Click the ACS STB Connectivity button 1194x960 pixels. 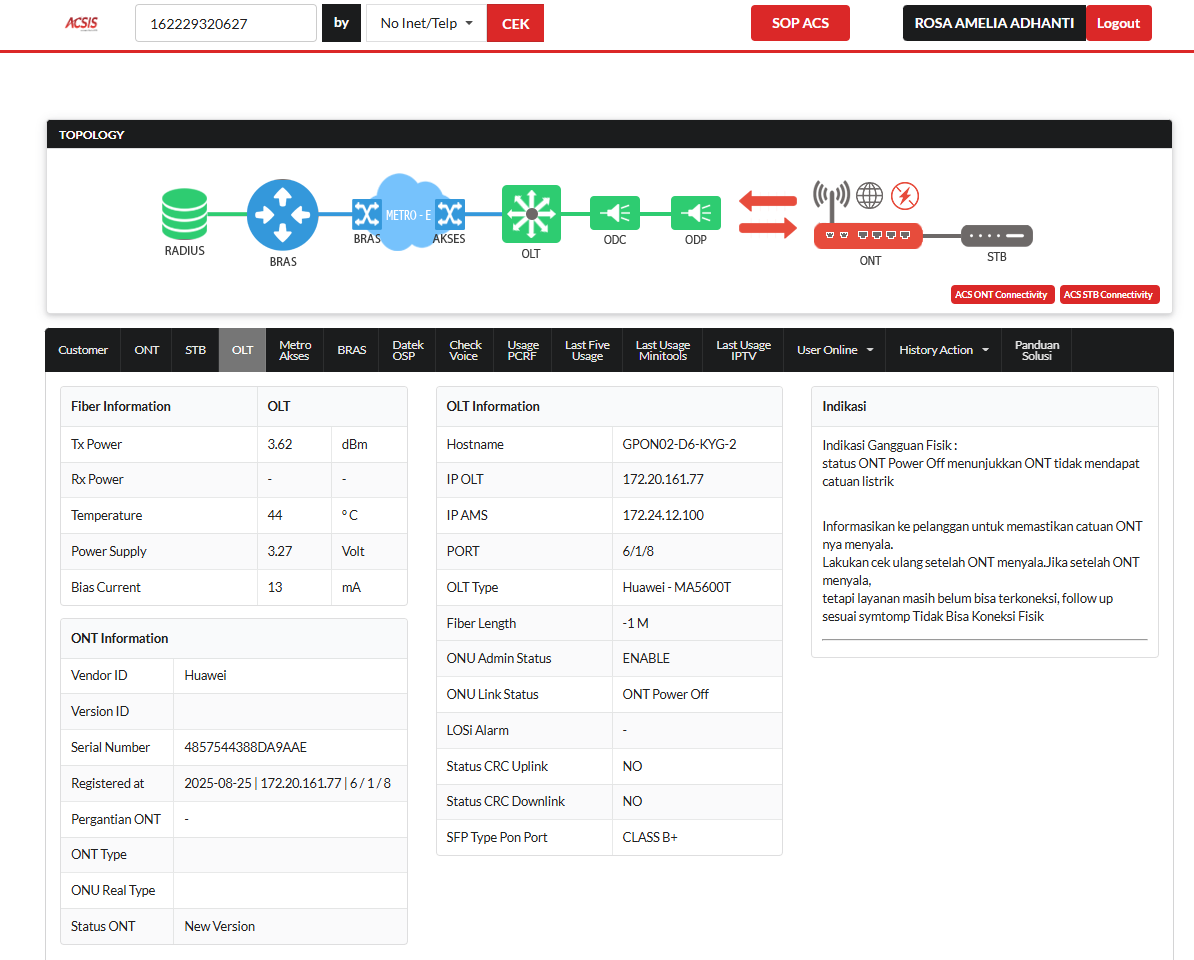pyautogui.click(x=1109, y=295)
